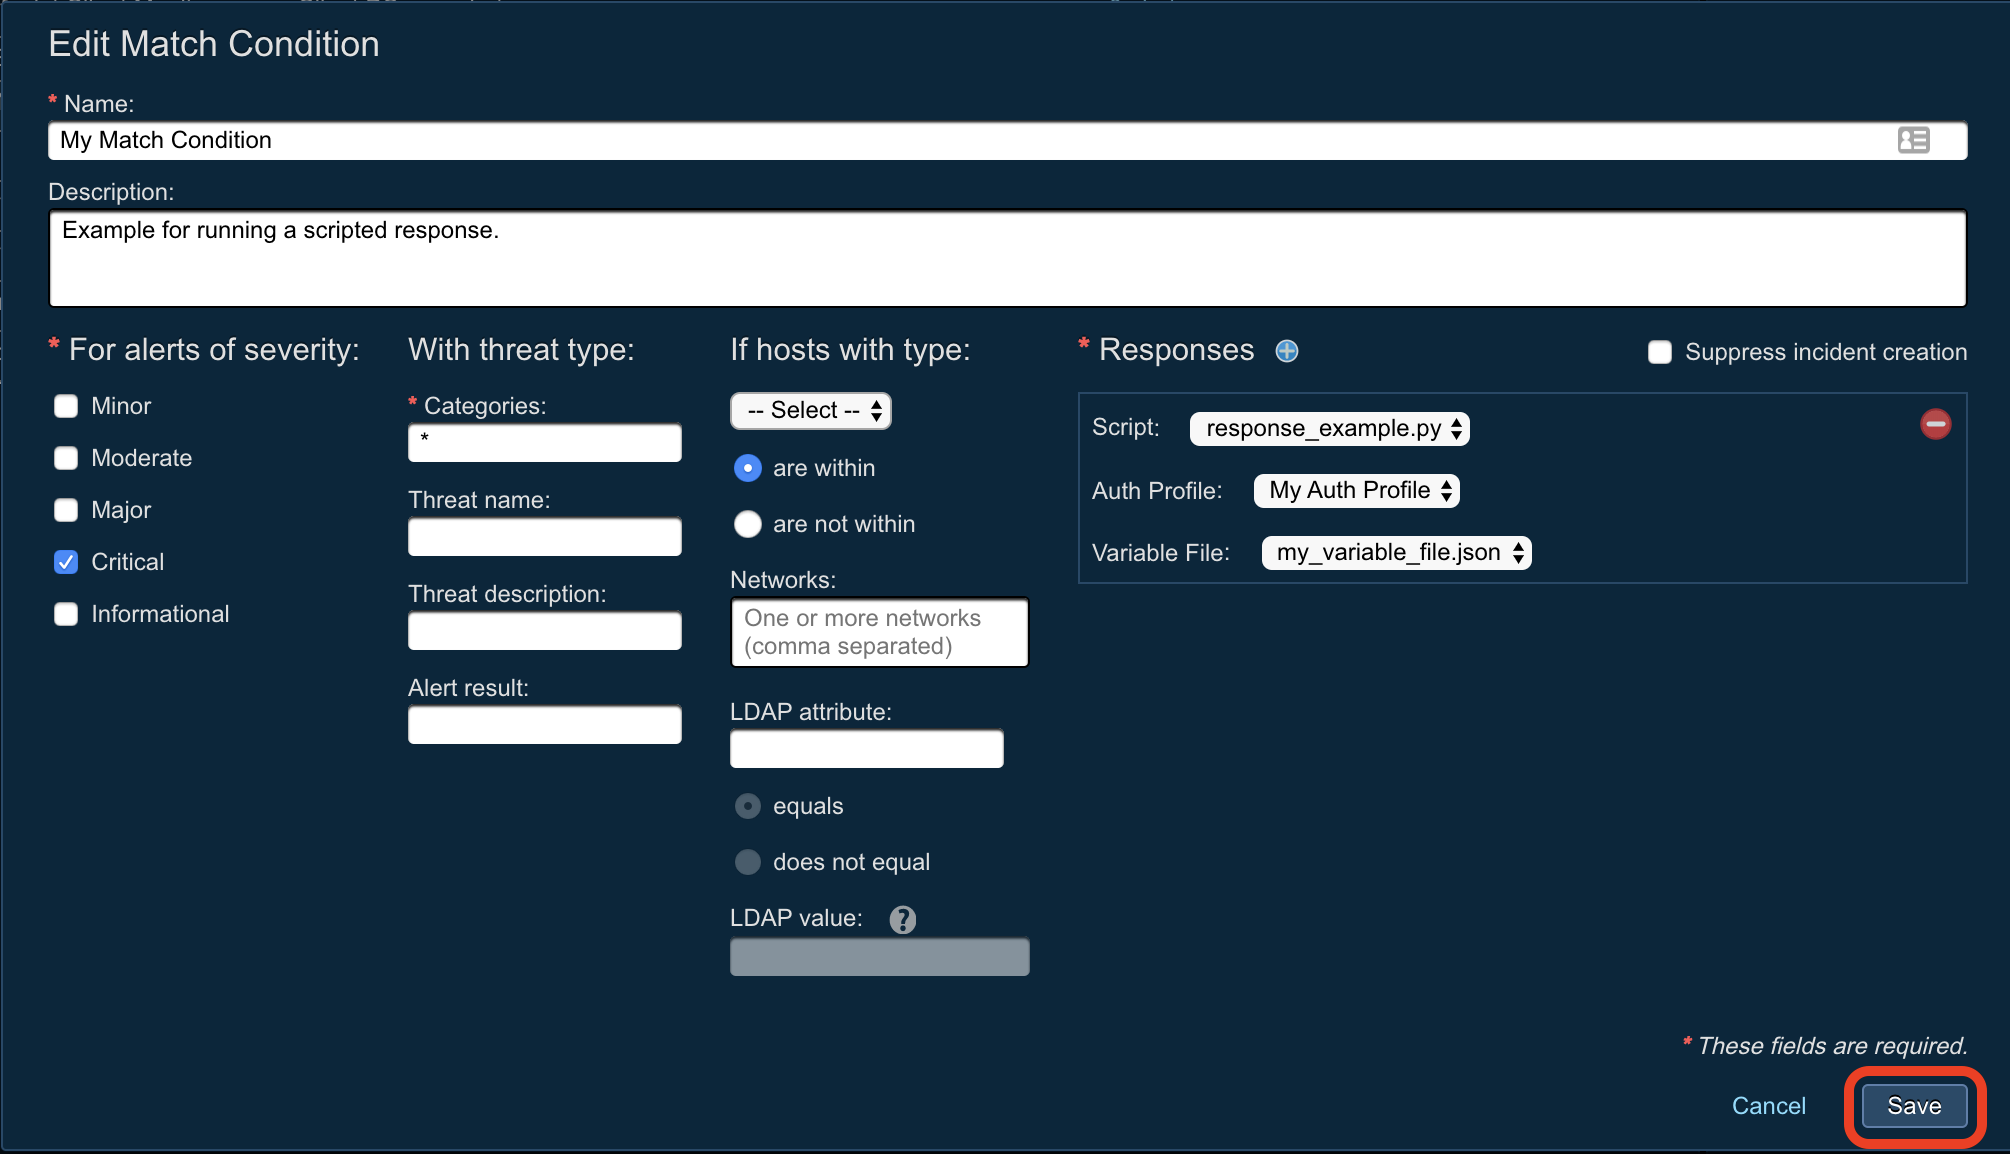Enable the Moderate severity checkbox
The height and width of the screenshot is (1154, 2010).
[66, 458]
